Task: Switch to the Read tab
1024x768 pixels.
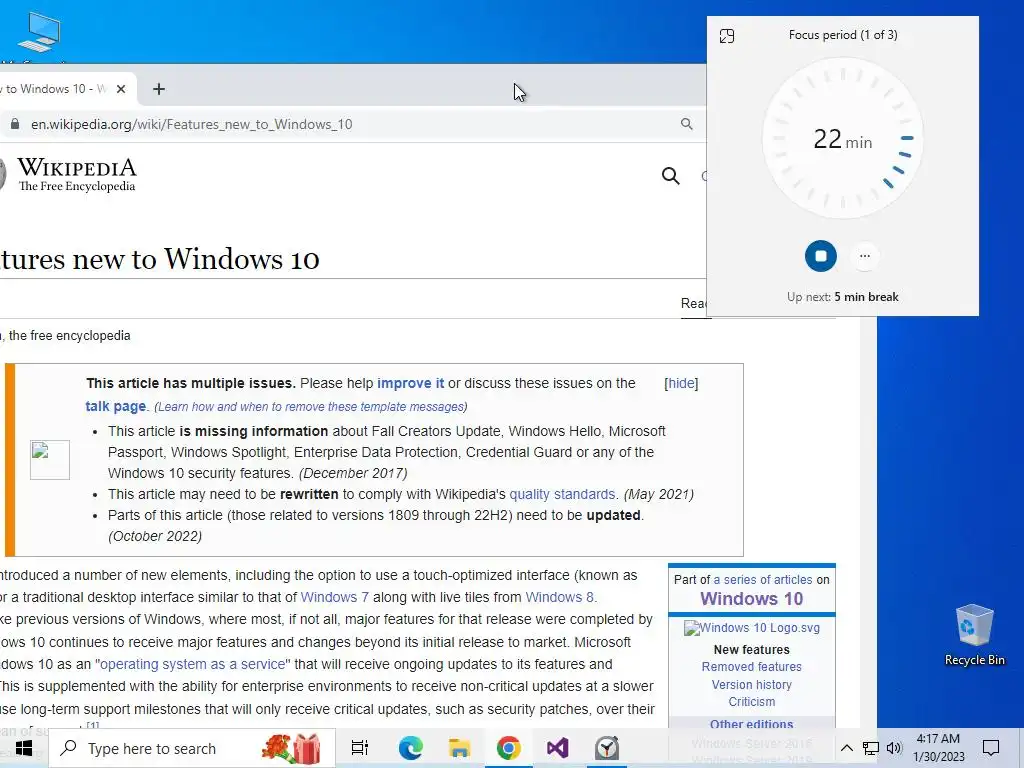Action: coord(694,303)
